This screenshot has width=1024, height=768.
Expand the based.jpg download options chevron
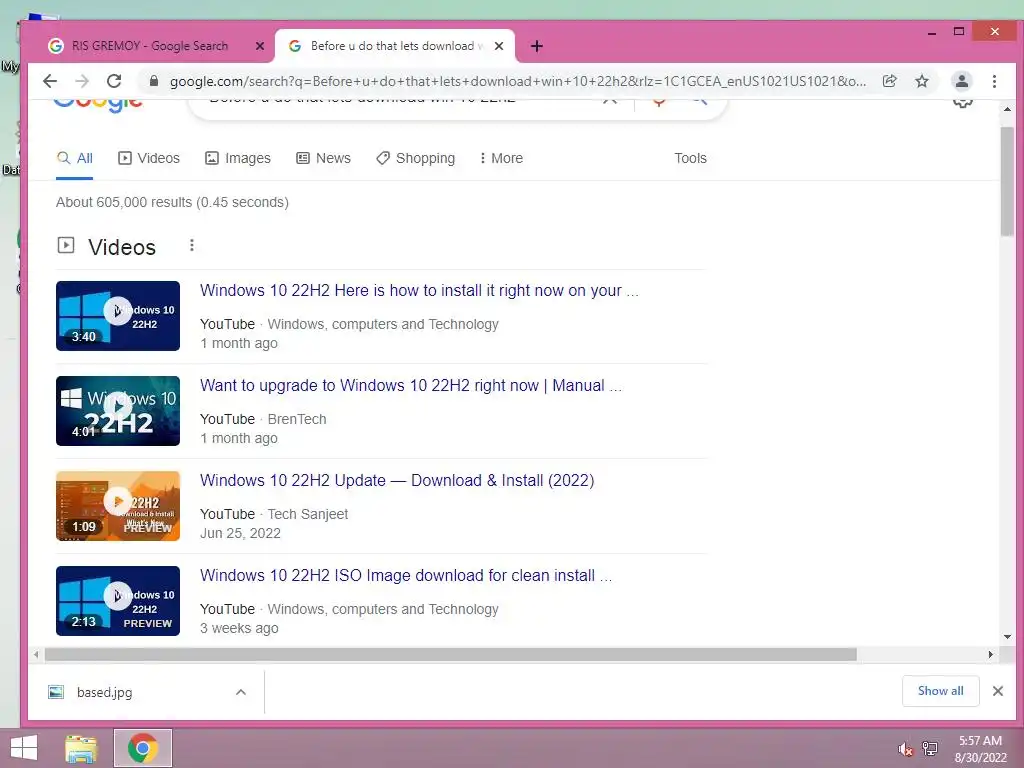(x=241, y=692)
